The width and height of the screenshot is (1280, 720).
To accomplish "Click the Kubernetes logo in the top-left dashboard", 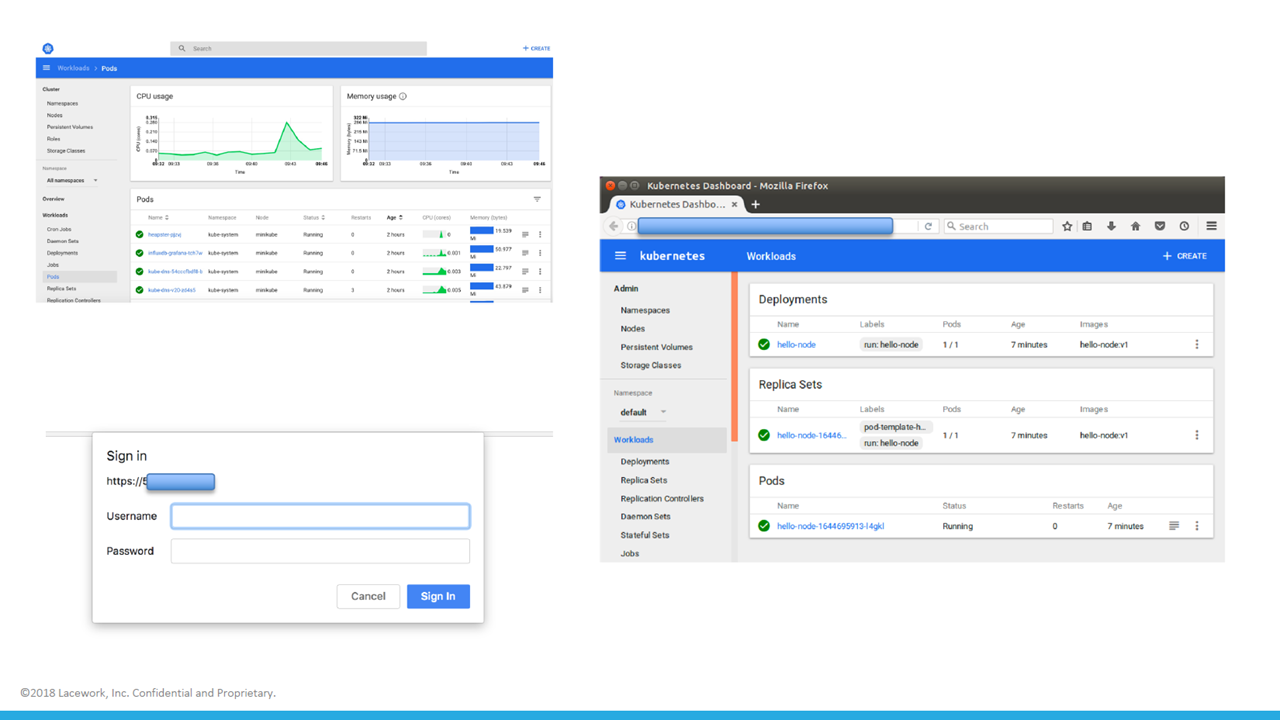I will tap(47, 48).
